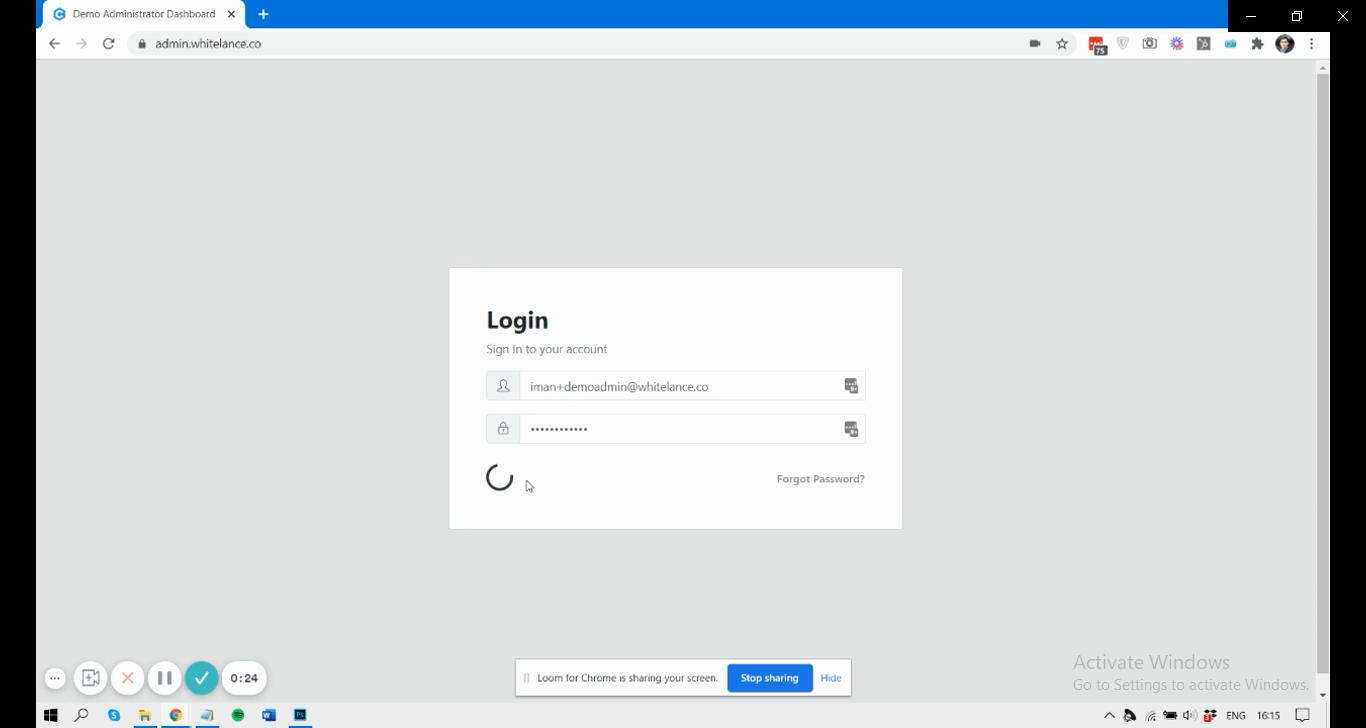The image size is (1366, 728).
Task: Open the grey shield extension
Action: coord(1123,44)
